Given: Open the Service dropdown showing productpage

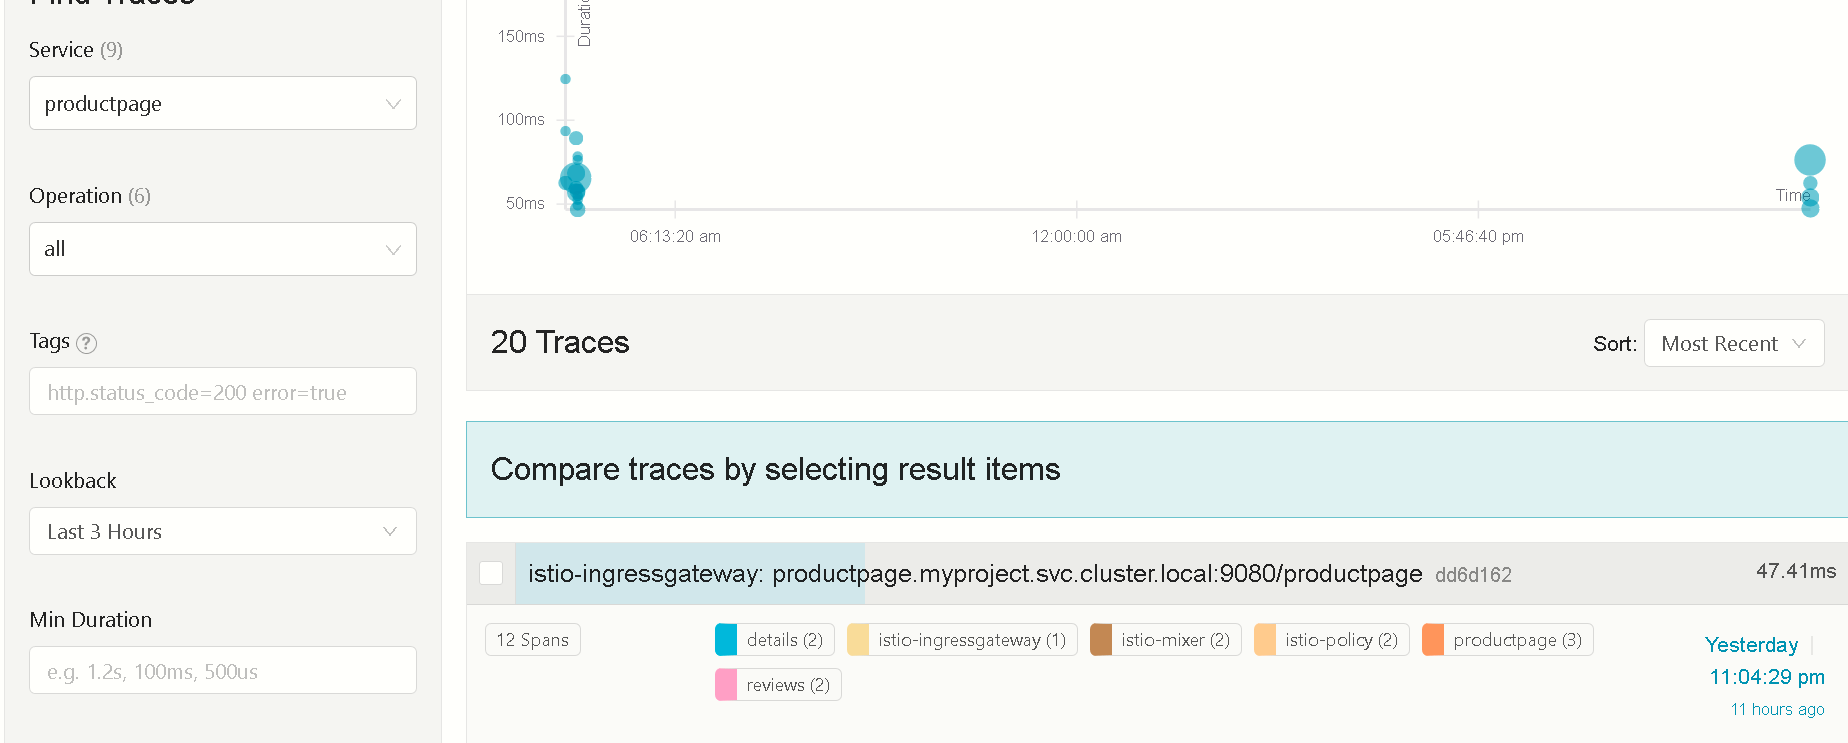Looking at the screenshot, I should pos(222,103).
